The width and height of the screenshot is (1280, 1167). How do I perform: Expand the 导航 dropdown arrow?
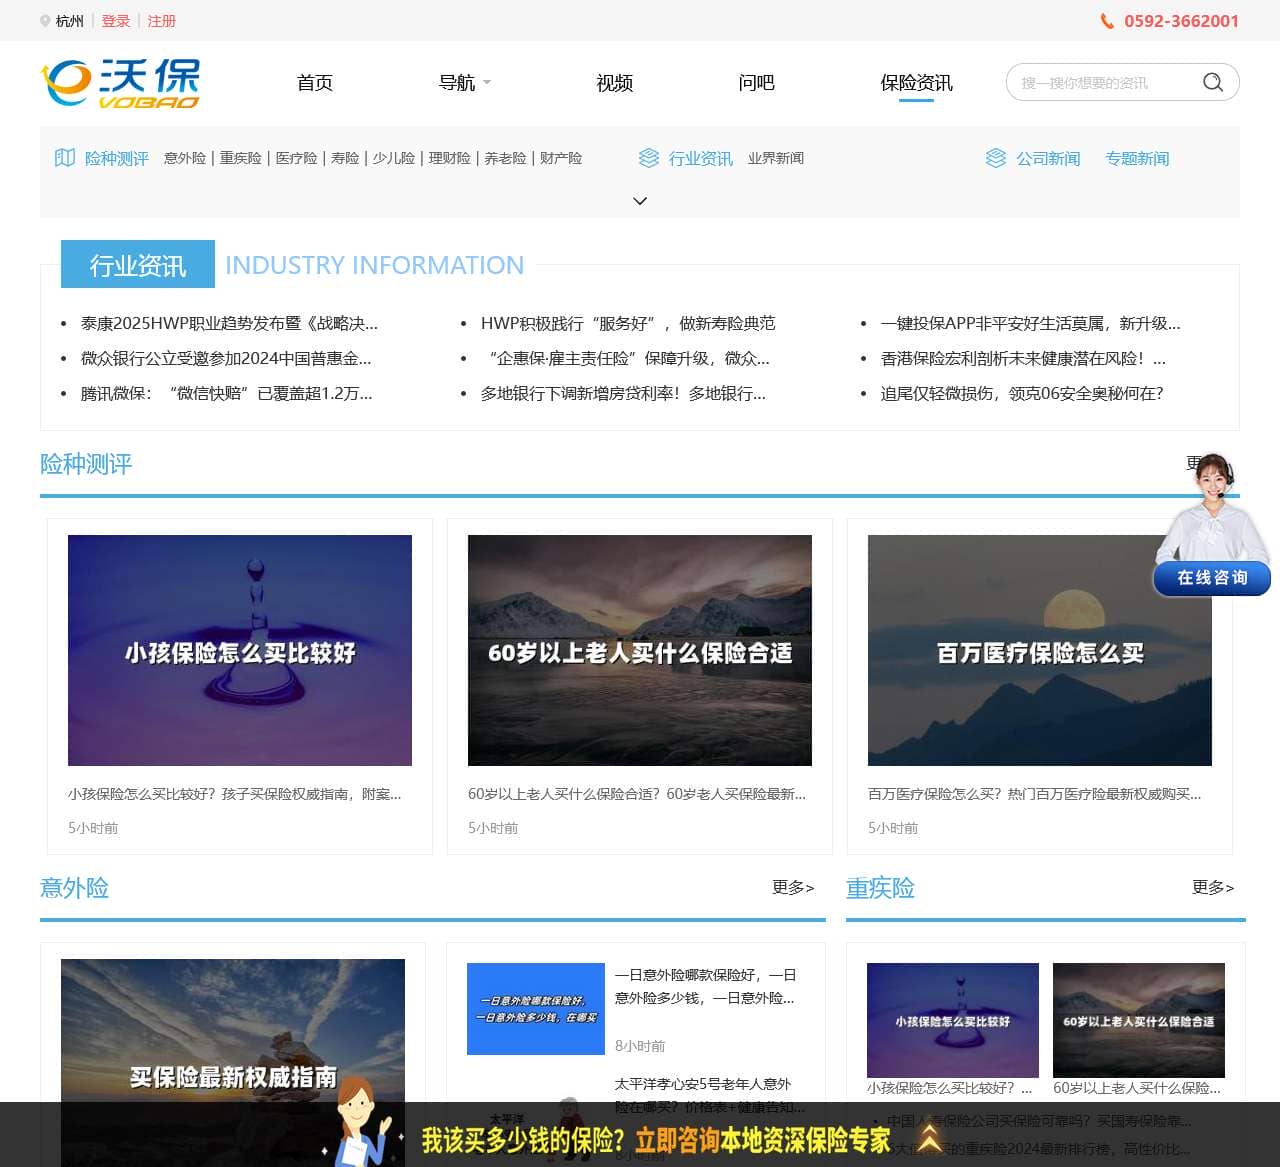[x=488, y=83]
